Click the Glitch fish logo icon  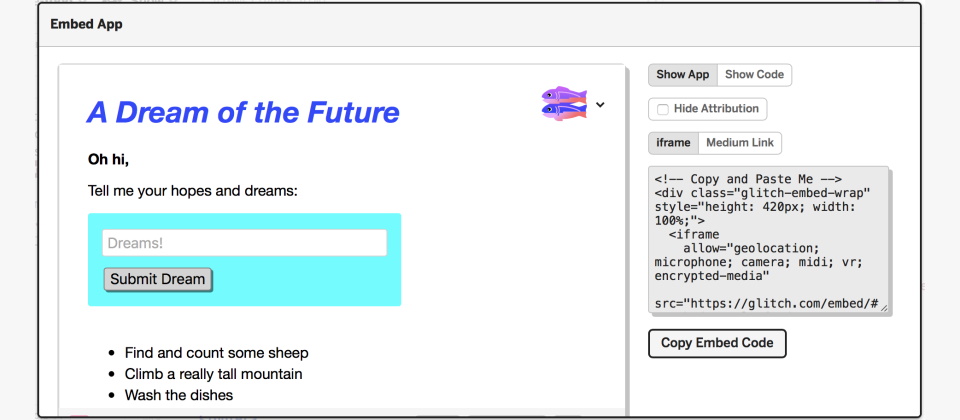pos(564,103)
